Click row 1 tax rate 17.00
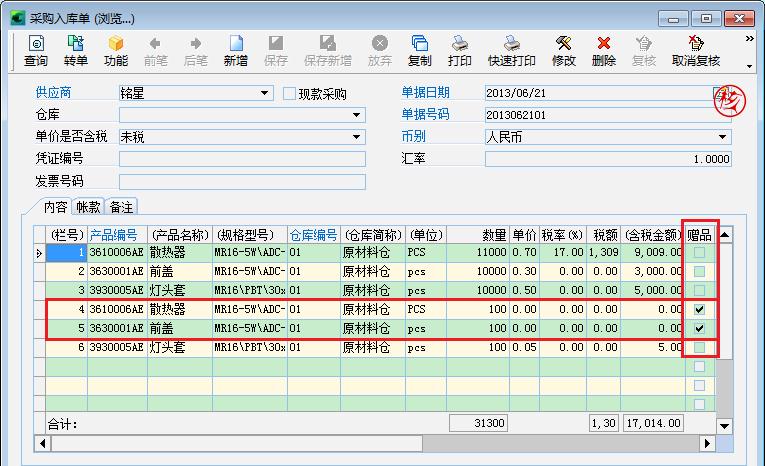 point(563,252)
